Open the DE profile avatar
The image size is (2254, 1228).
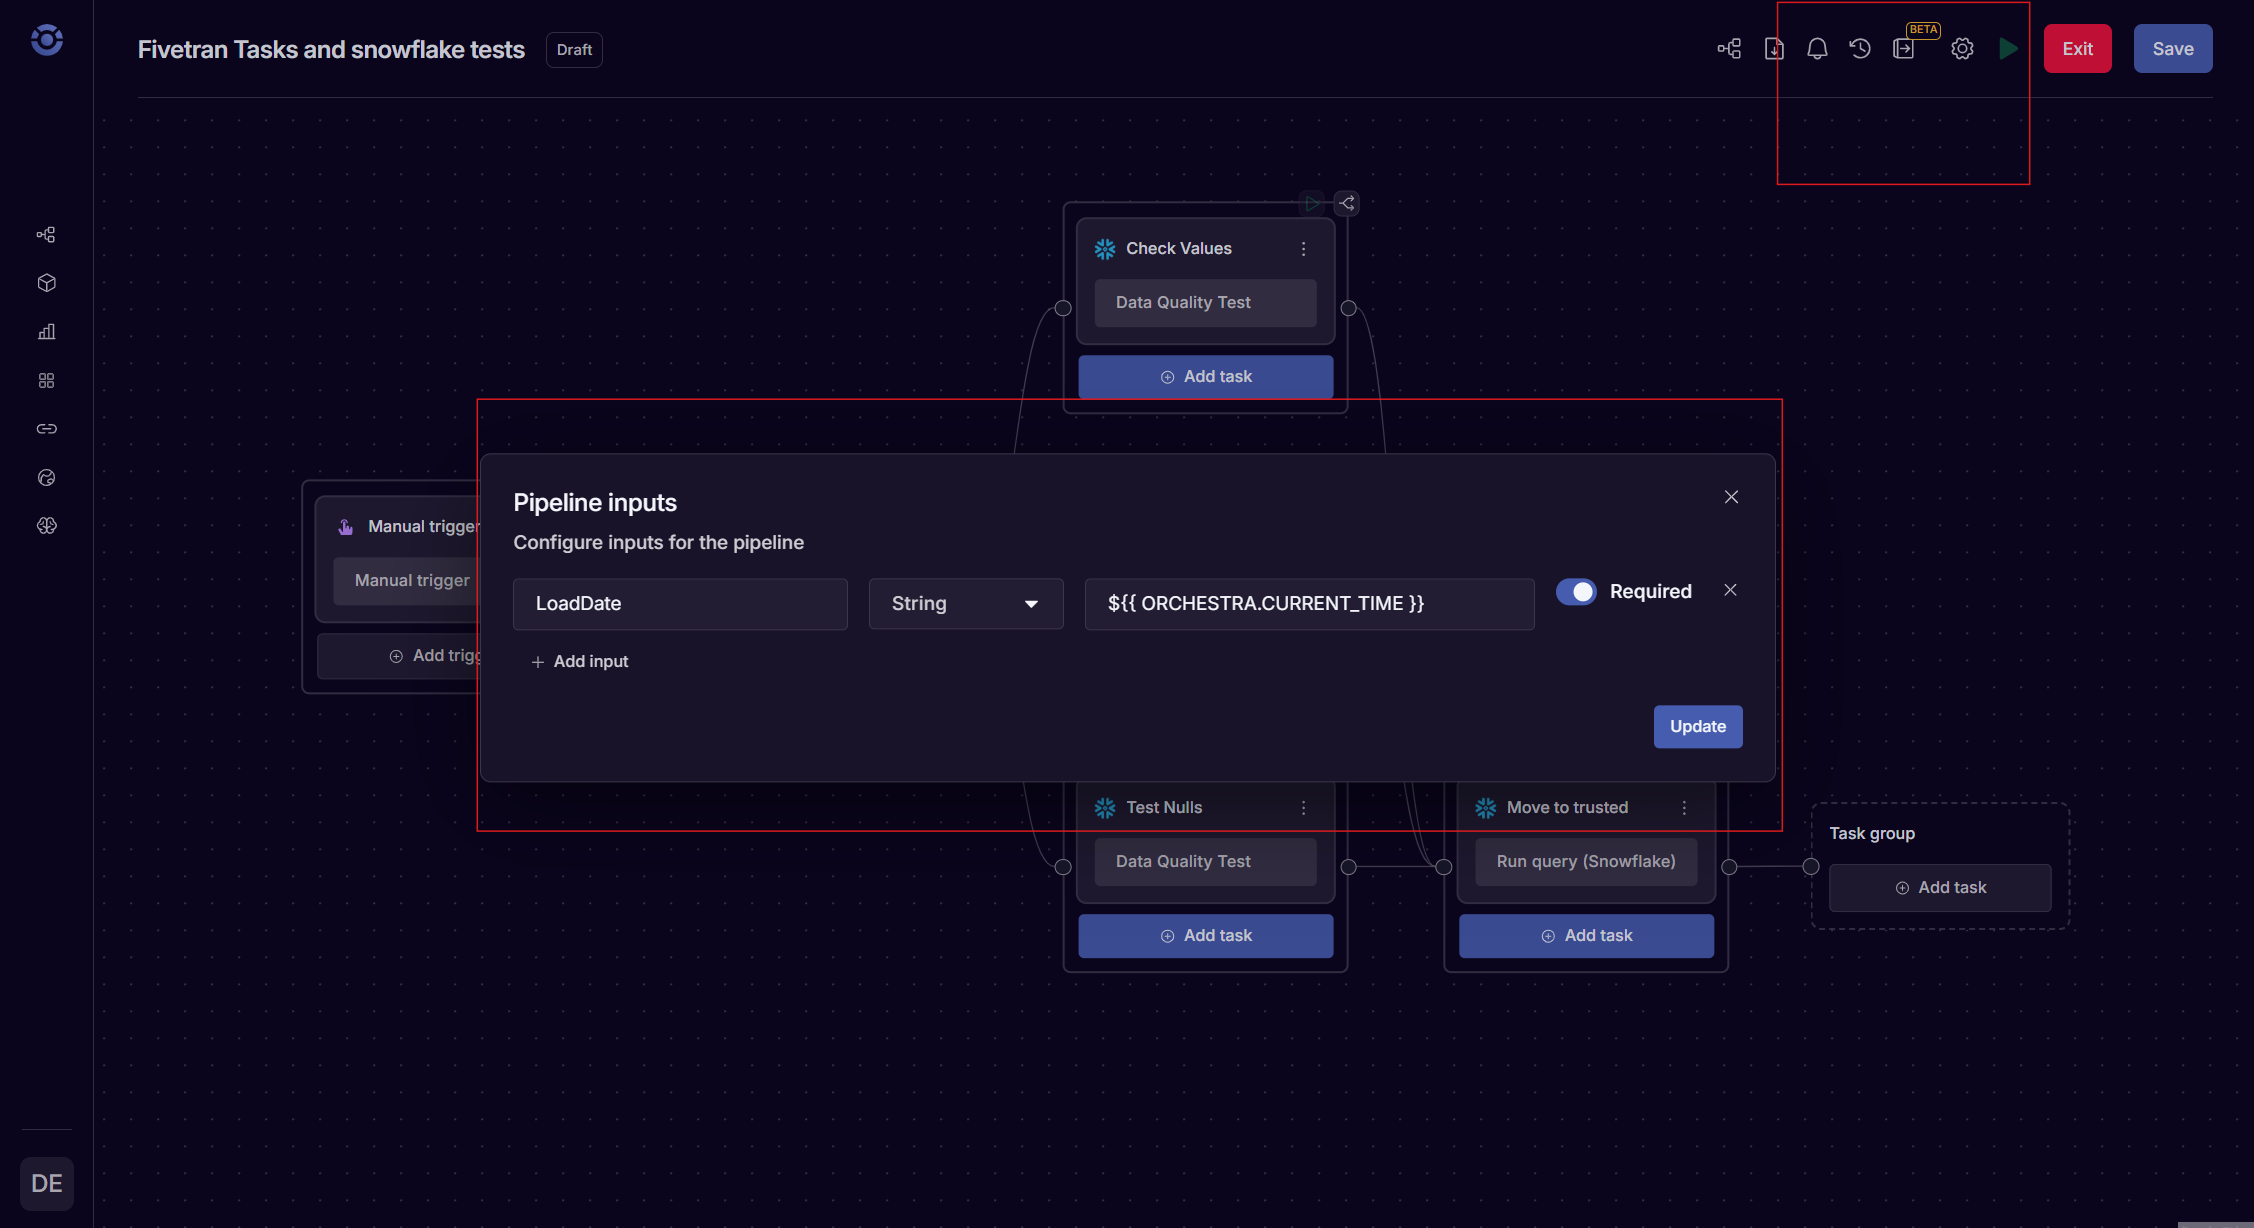46,1183
